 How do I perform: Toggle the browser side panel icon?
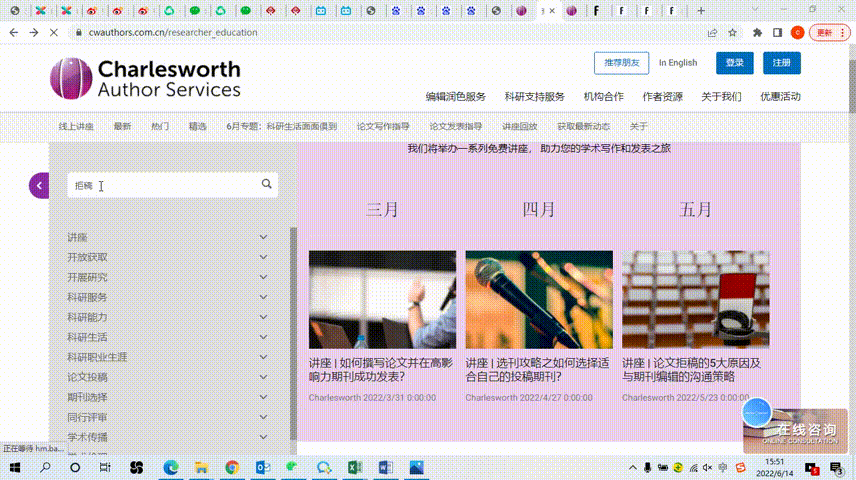777,33
